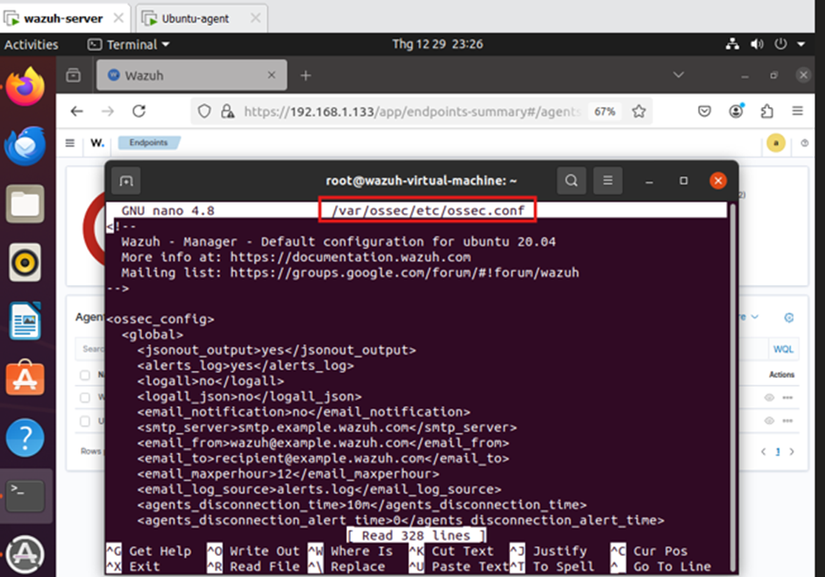Open Software Updater dock icon
This screenshot has height=577, width=825.
click(x=25, y=554)
